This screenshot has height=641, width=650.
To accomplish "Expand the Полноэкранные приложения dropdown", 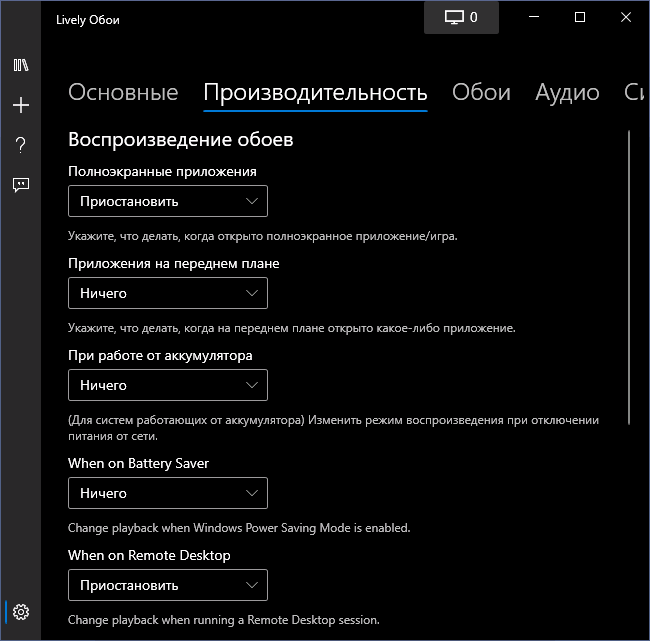I will coord(168,201).
